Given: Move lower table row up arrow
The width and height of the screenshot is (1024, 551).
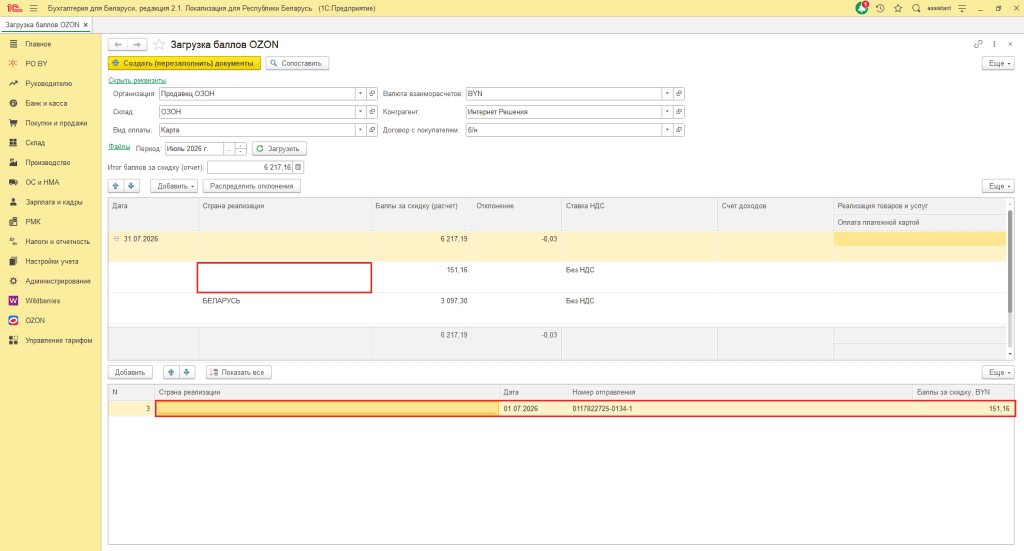Looking at the screenshot, I should click(x=170, y=372).
